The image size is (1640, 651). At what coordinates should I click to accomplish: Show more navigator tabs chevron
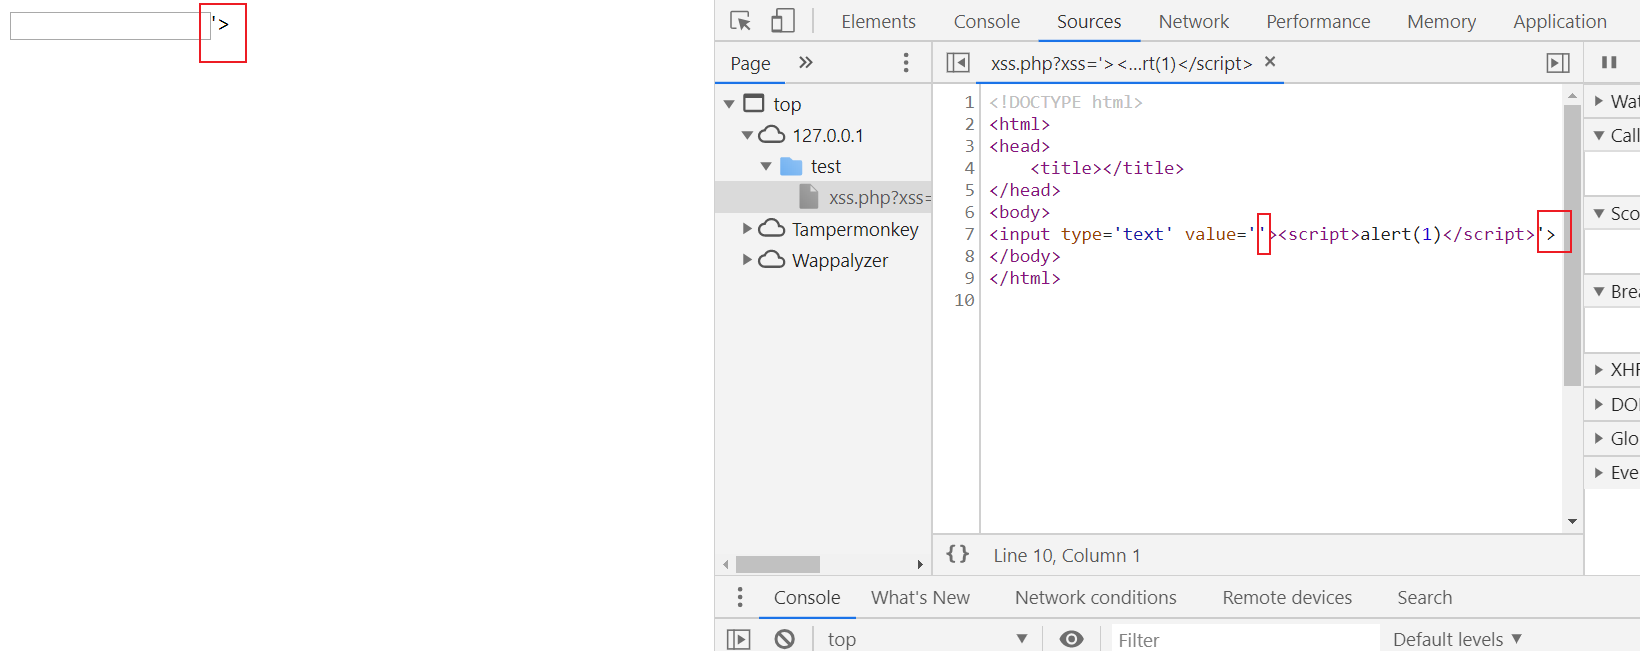click(806, 62)
